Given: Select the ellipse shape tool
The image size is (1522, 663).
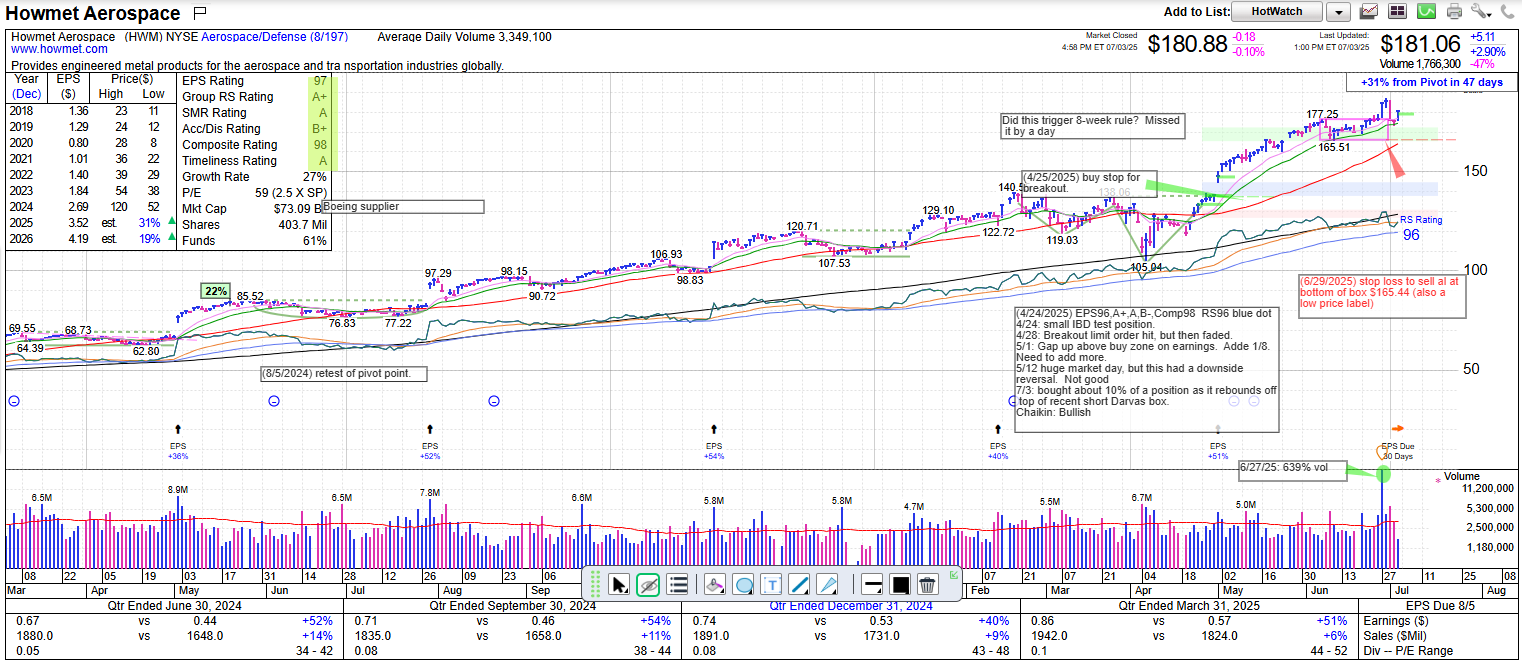Looking at the screenshot, I should tap(743, 585).
